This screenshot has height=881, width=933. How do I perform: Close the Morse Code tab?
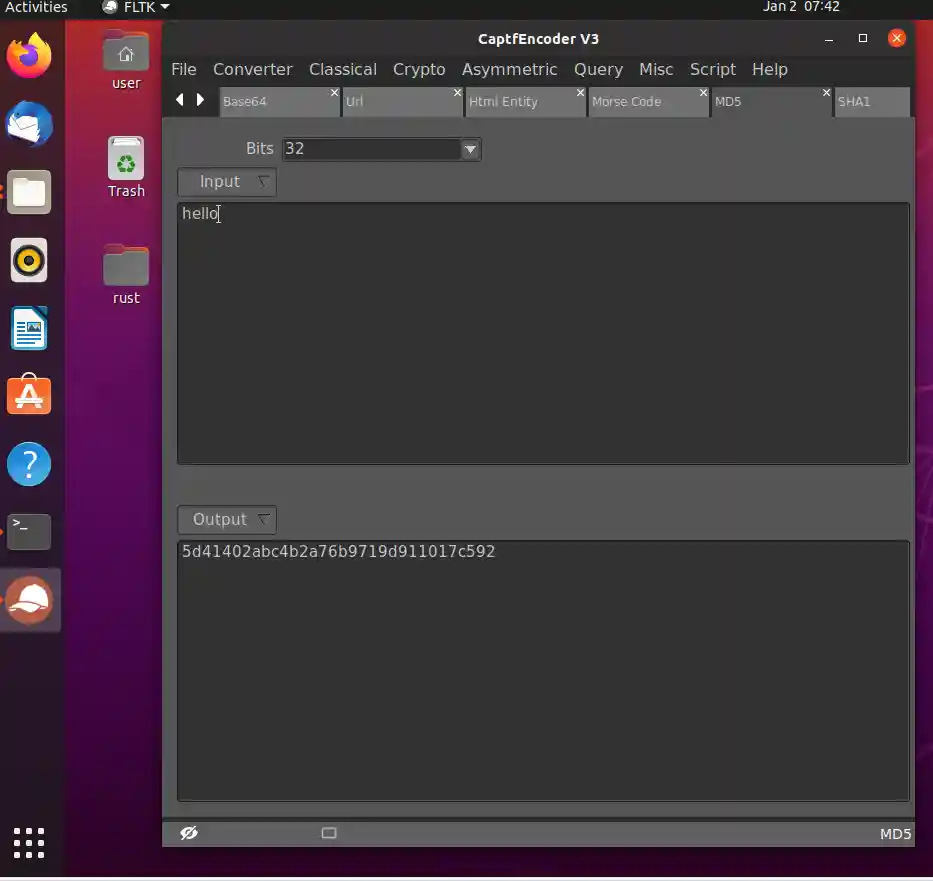click(x=704, y=92)
